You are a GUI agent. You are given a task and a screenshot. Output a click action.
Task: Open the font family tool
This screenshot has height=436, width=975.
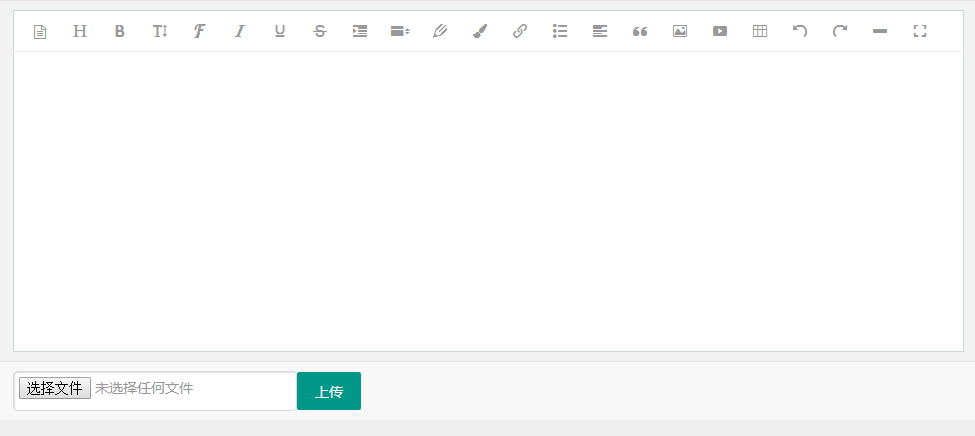[x=200, y=31]
